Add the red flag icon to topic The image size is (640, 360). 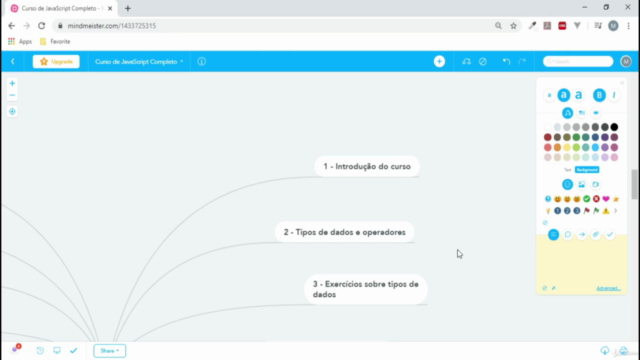[587, 211]
